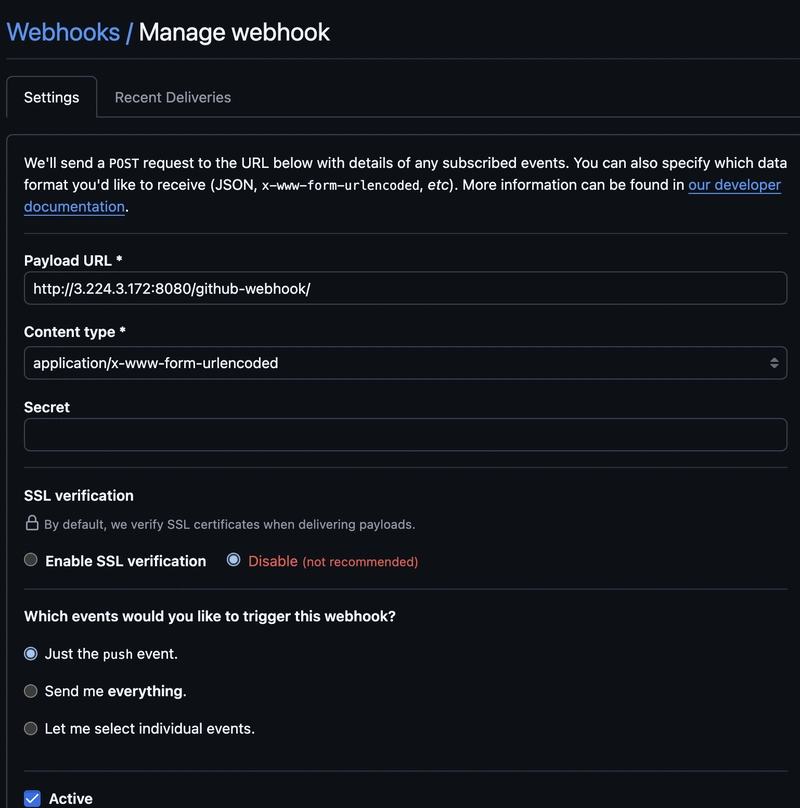The image size is (800, 808).
Task: Open the Recent Deliveries tab
Action: [x=173, y=97]
